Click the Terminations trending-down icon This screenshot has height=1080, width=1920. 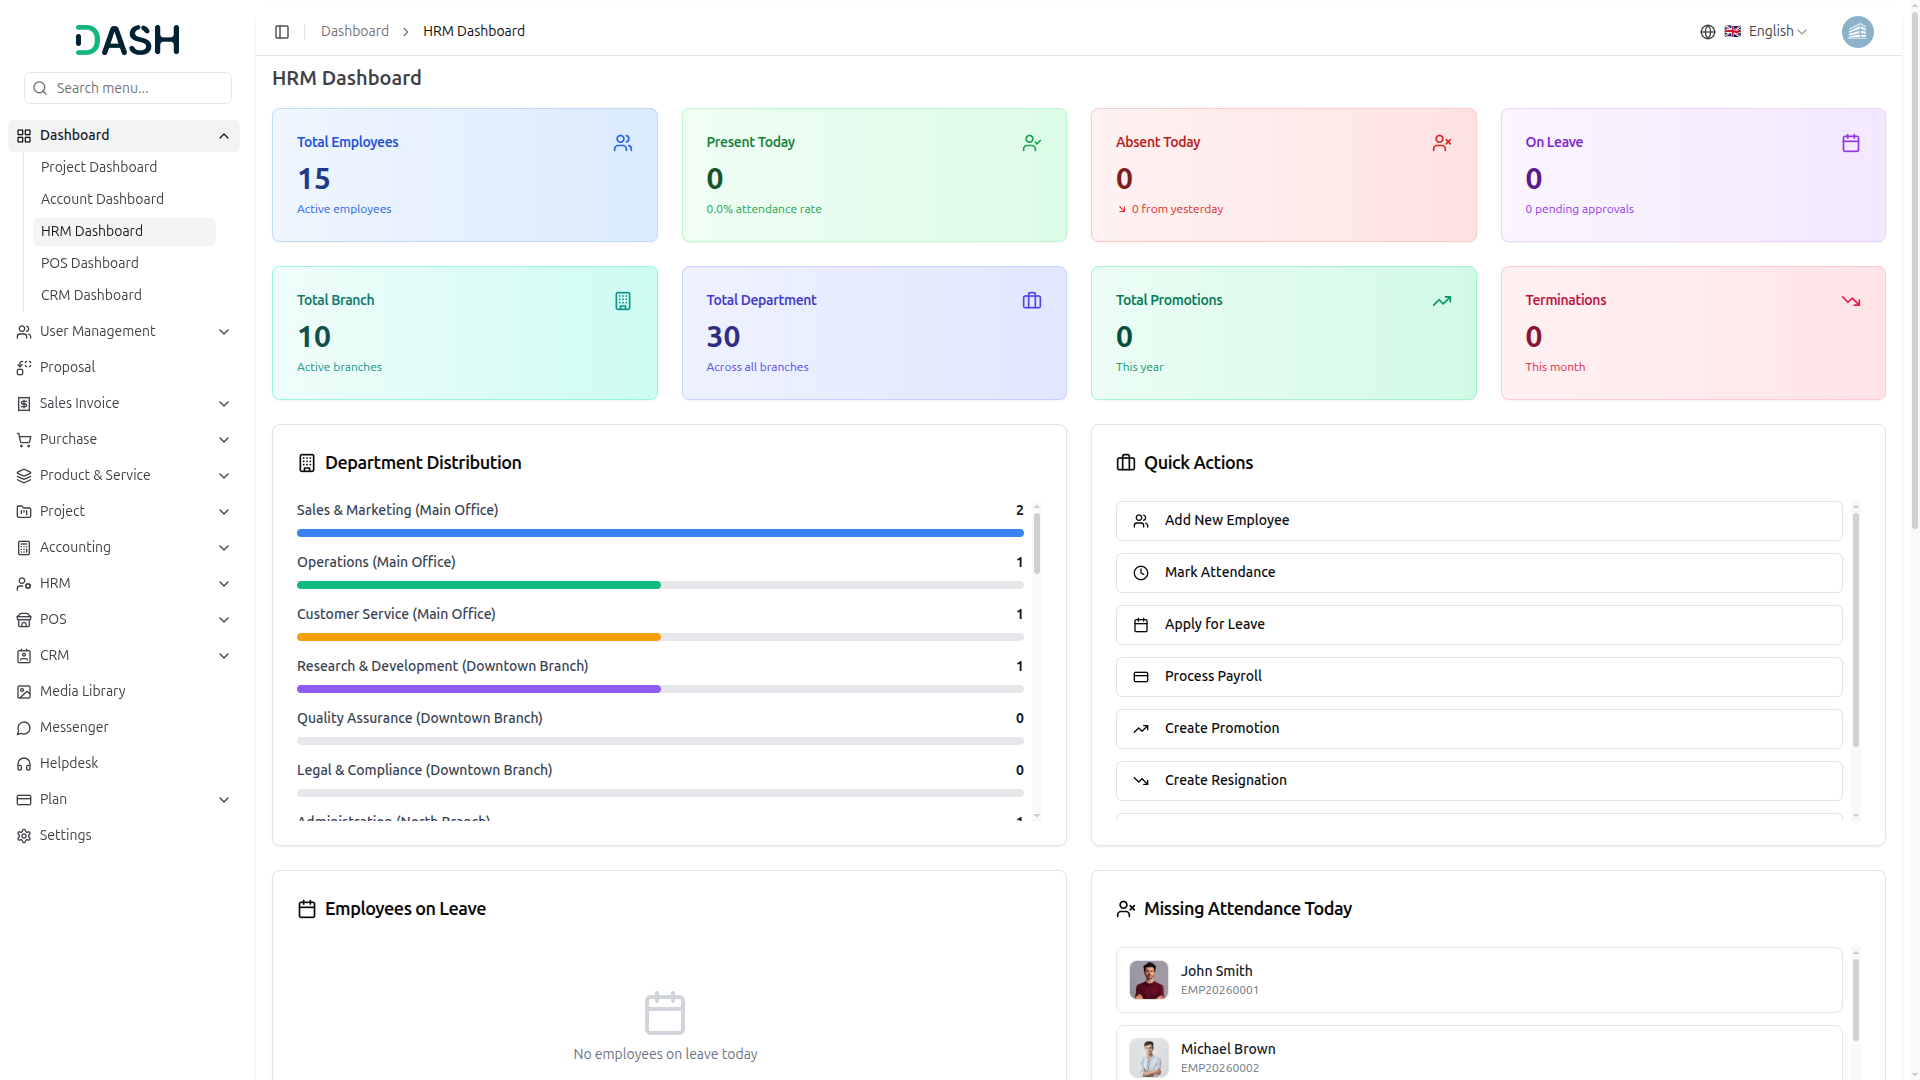[1850, 301]
